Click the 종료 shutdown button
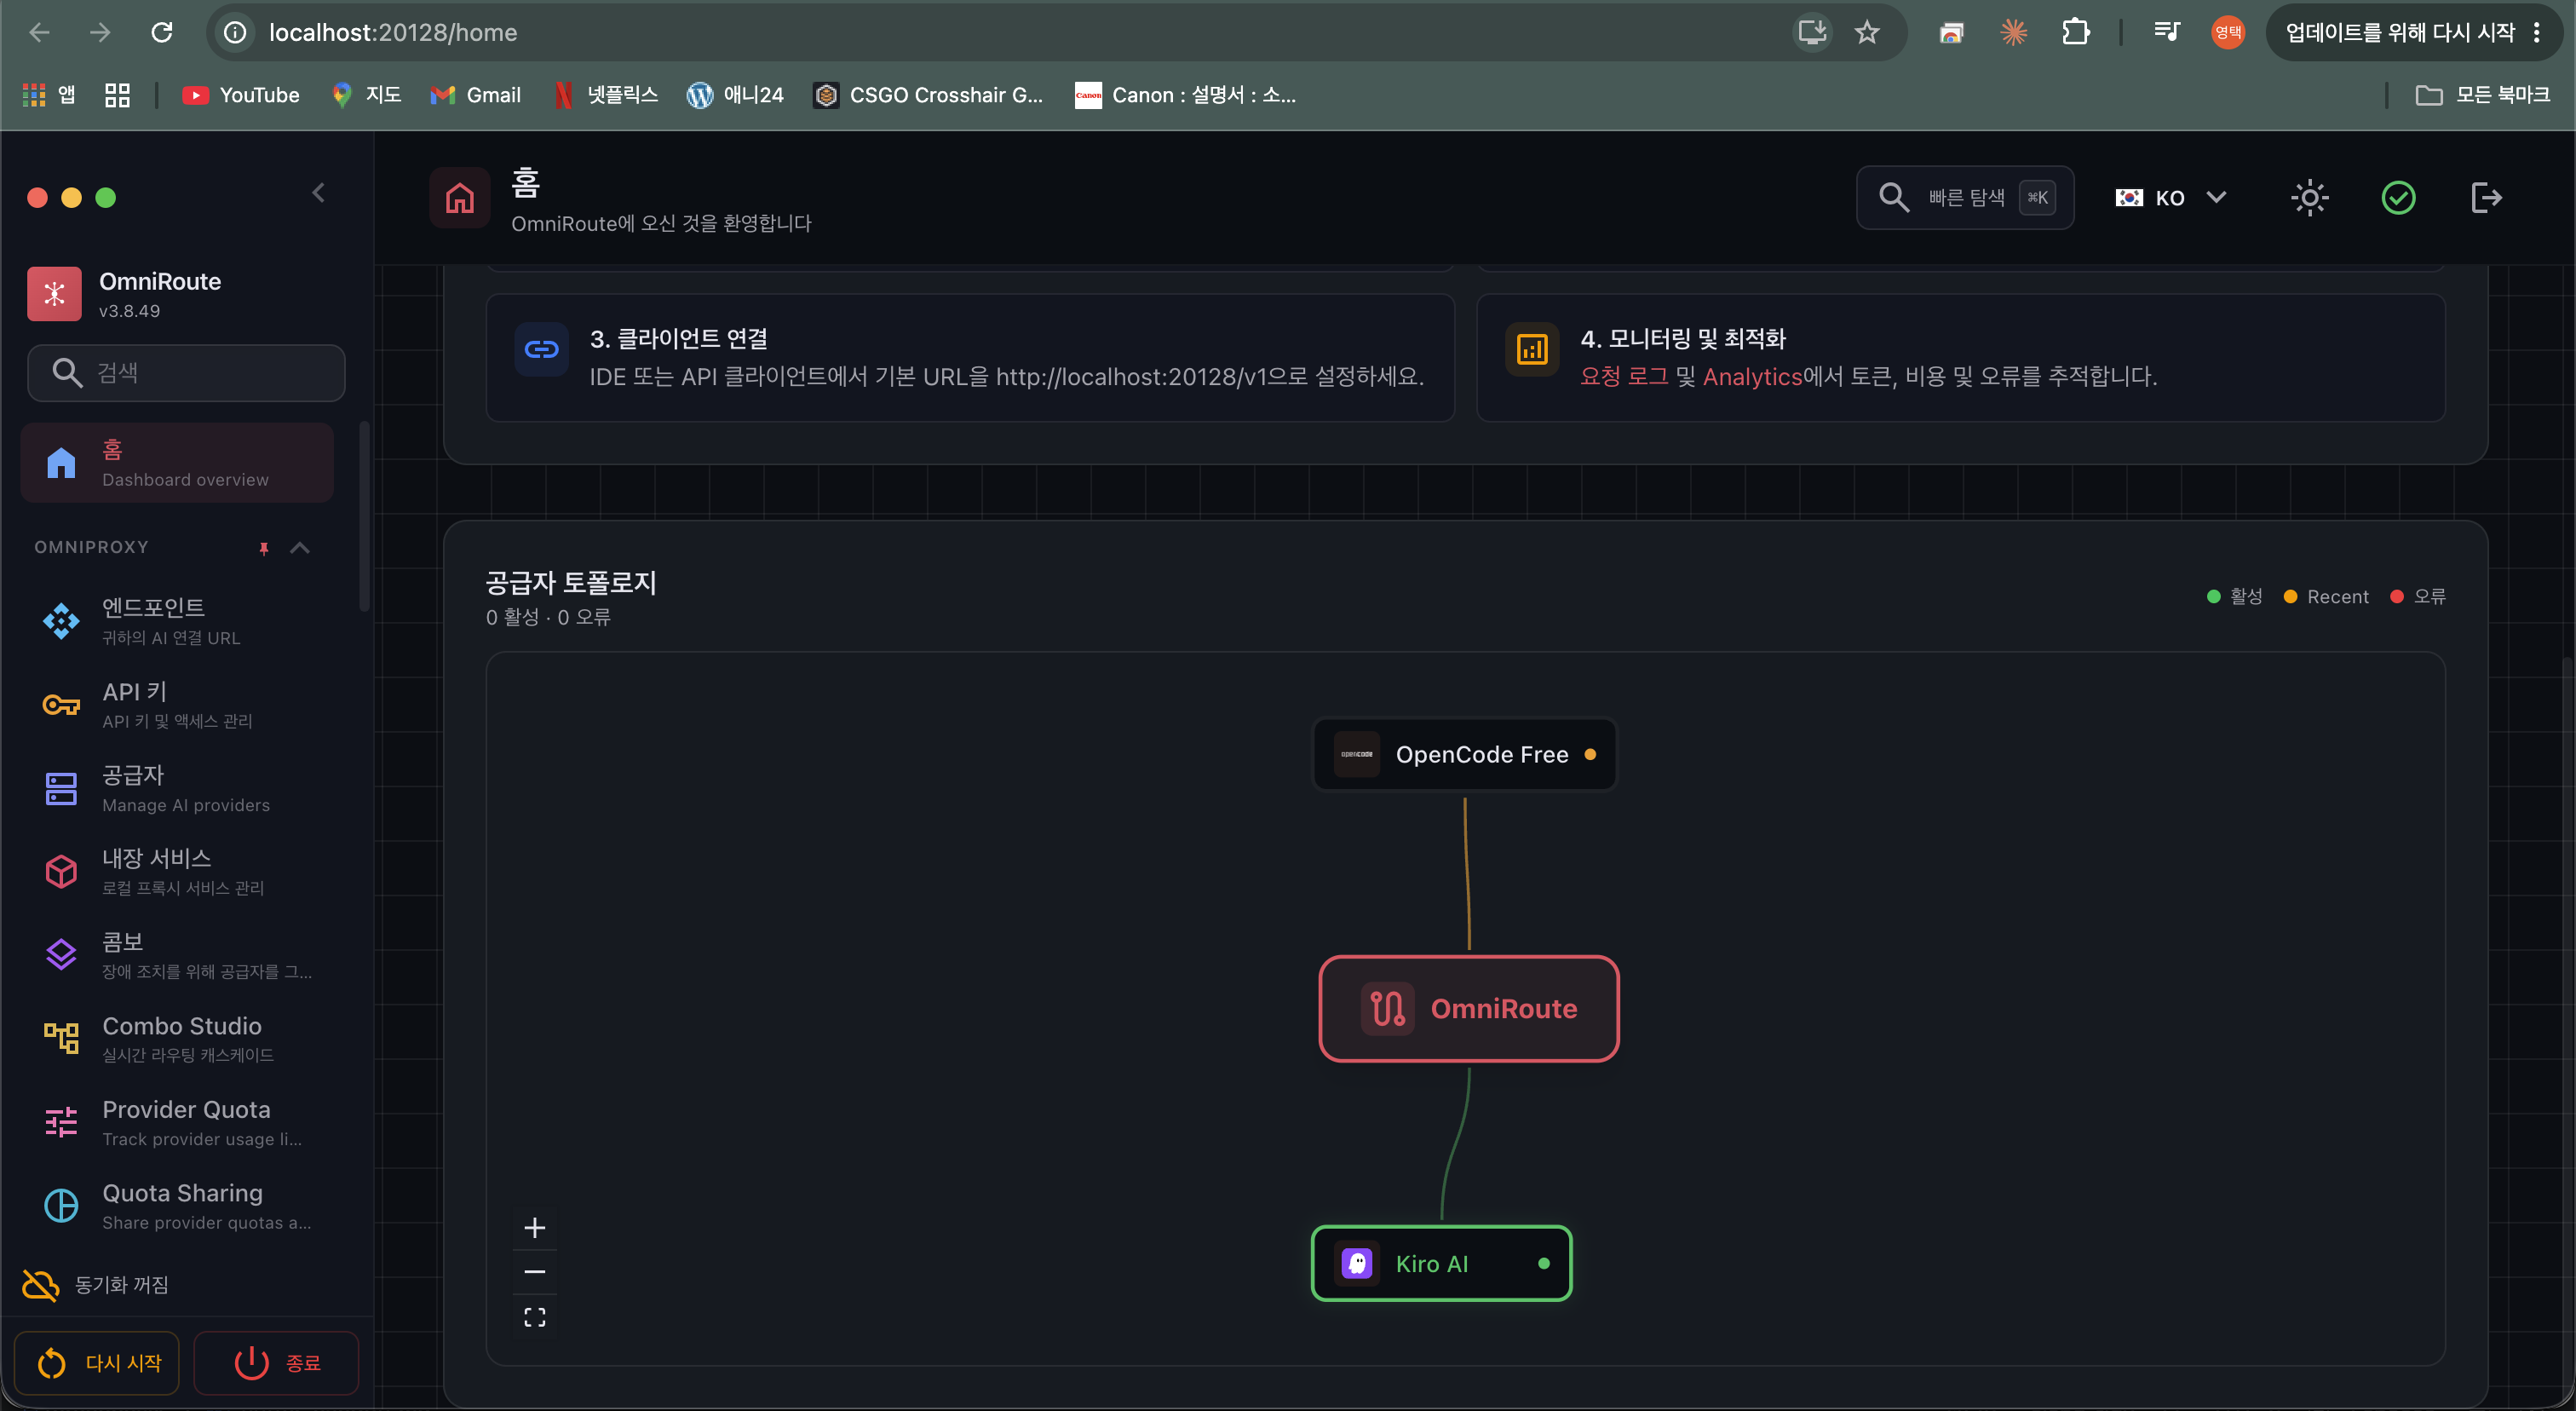Screen dimensions: 2576x1411 [x=276, y=1363]
